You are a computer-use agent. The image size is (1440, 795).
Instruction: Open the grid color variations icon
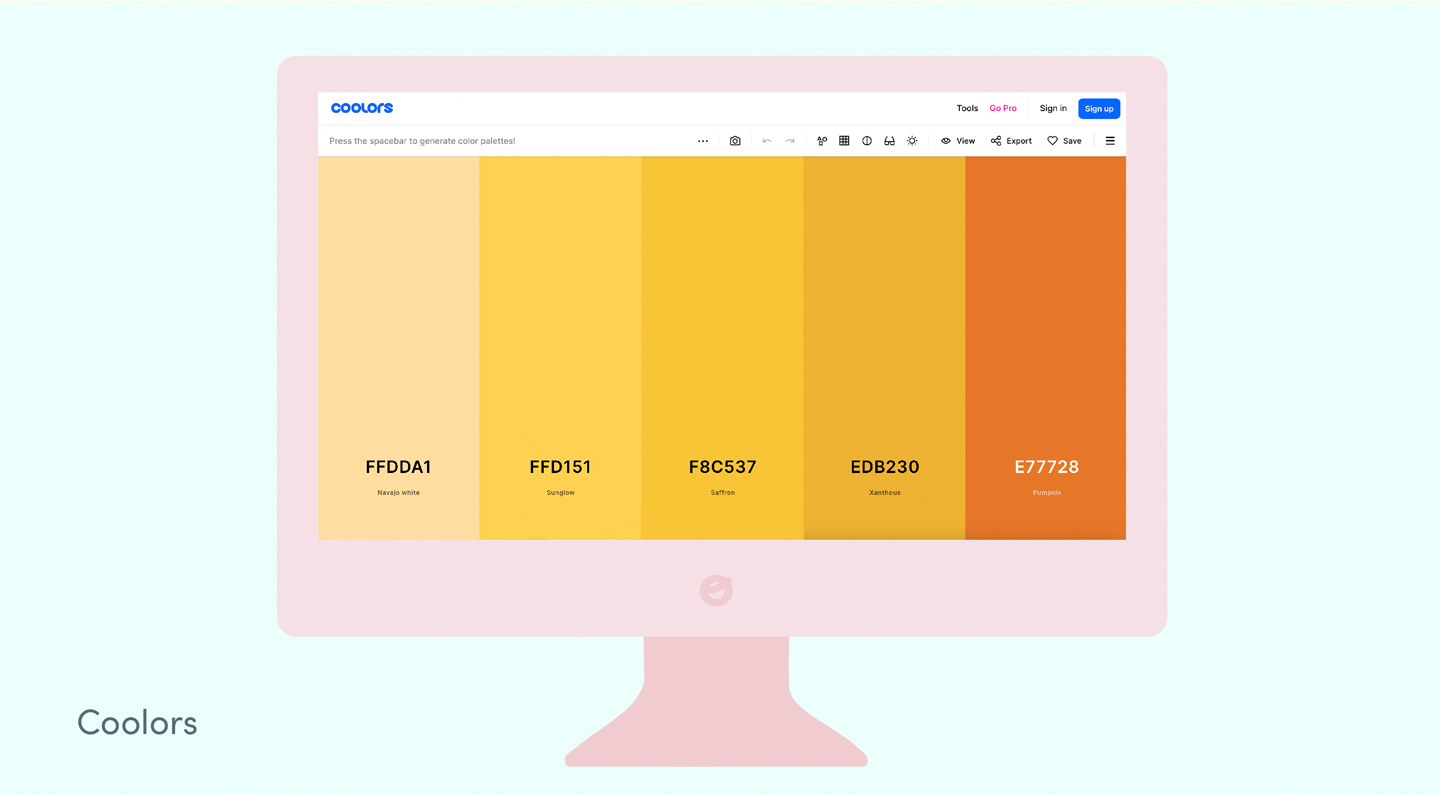pos(844,141)
